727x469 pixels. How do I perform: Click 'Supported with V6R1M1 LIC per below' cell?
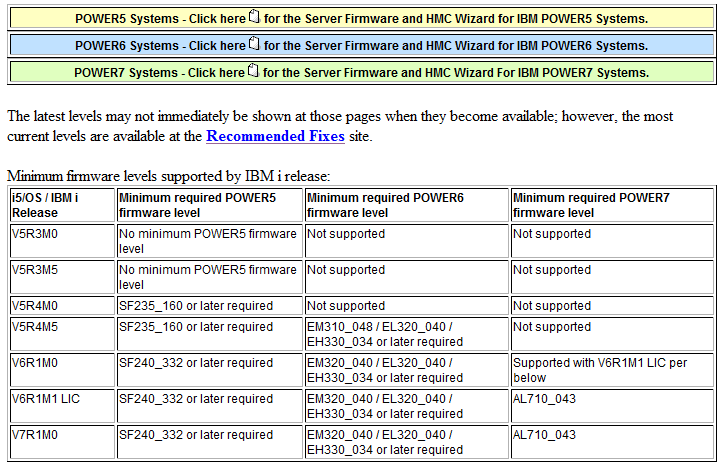pyautogui.click(x=612, y=370)
